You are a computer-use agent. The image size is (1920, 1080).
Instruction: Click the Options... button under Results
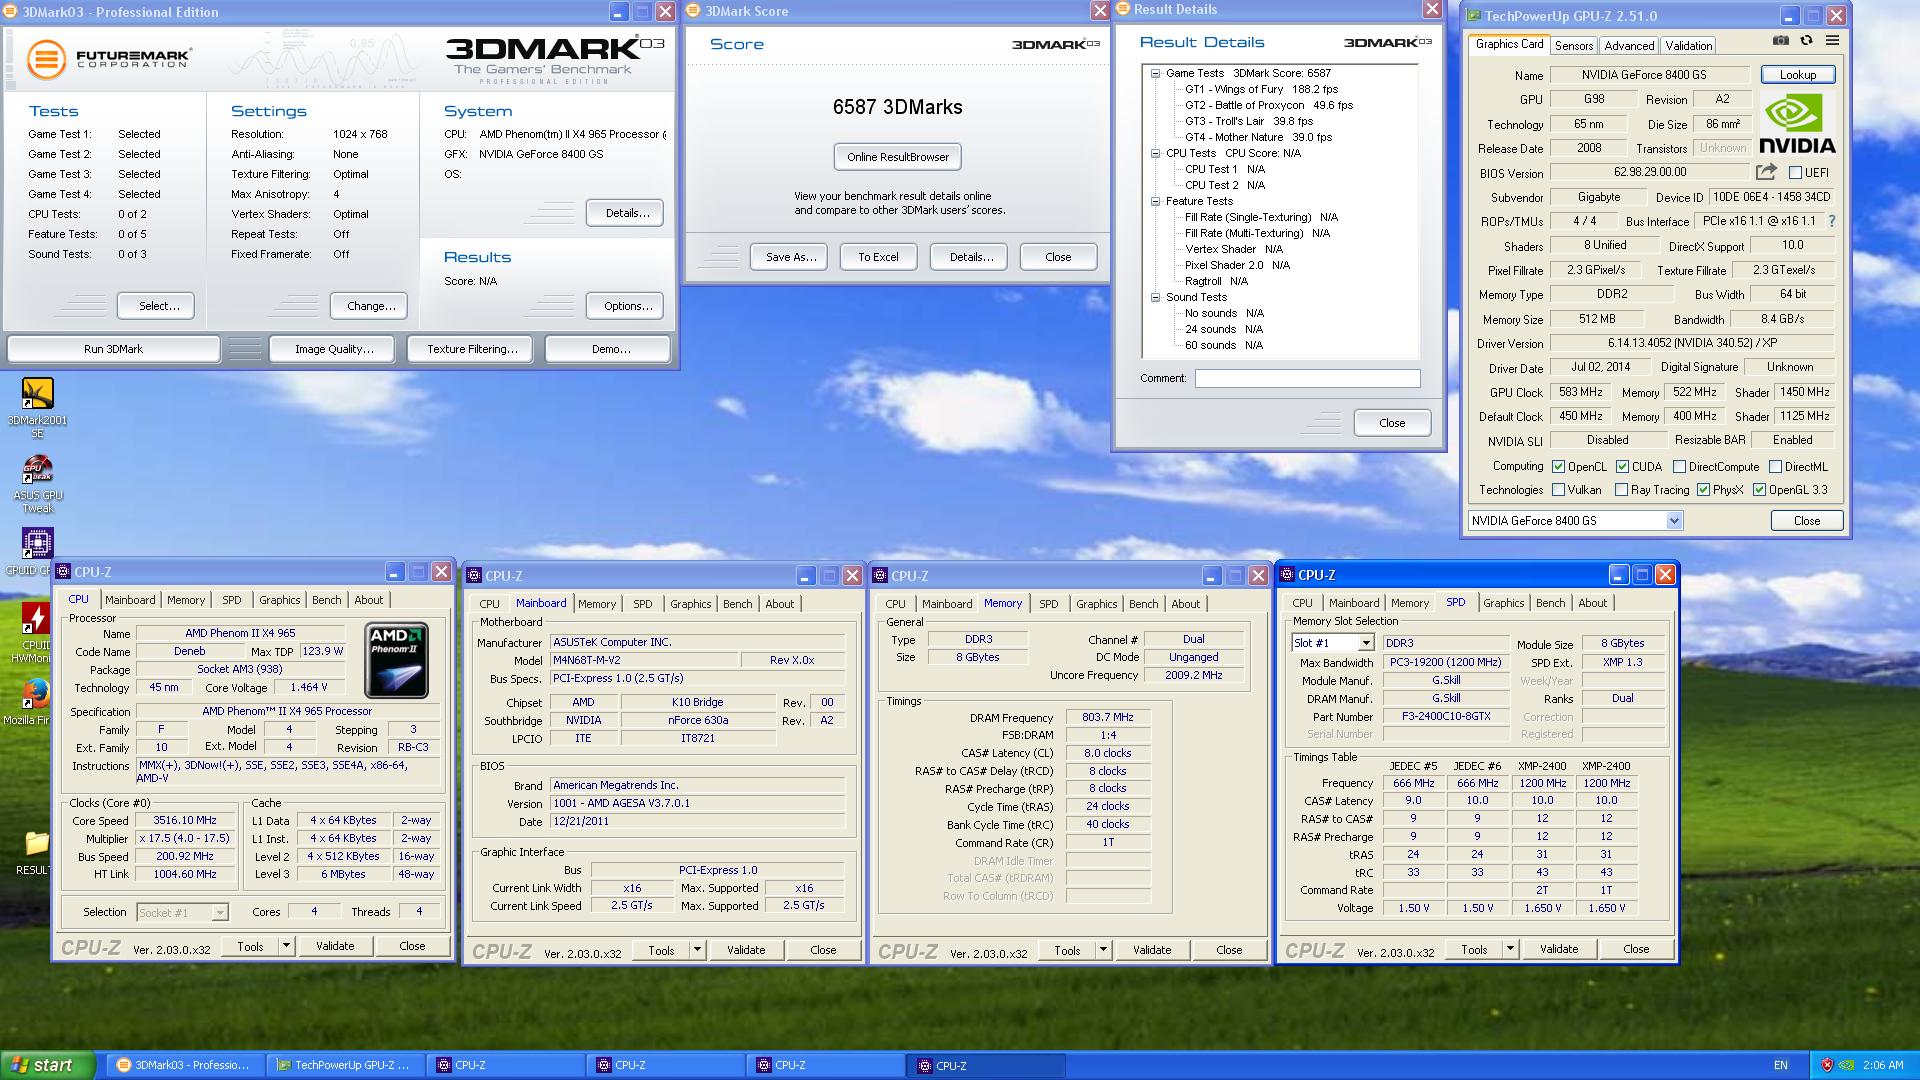[x=627, y=306]
